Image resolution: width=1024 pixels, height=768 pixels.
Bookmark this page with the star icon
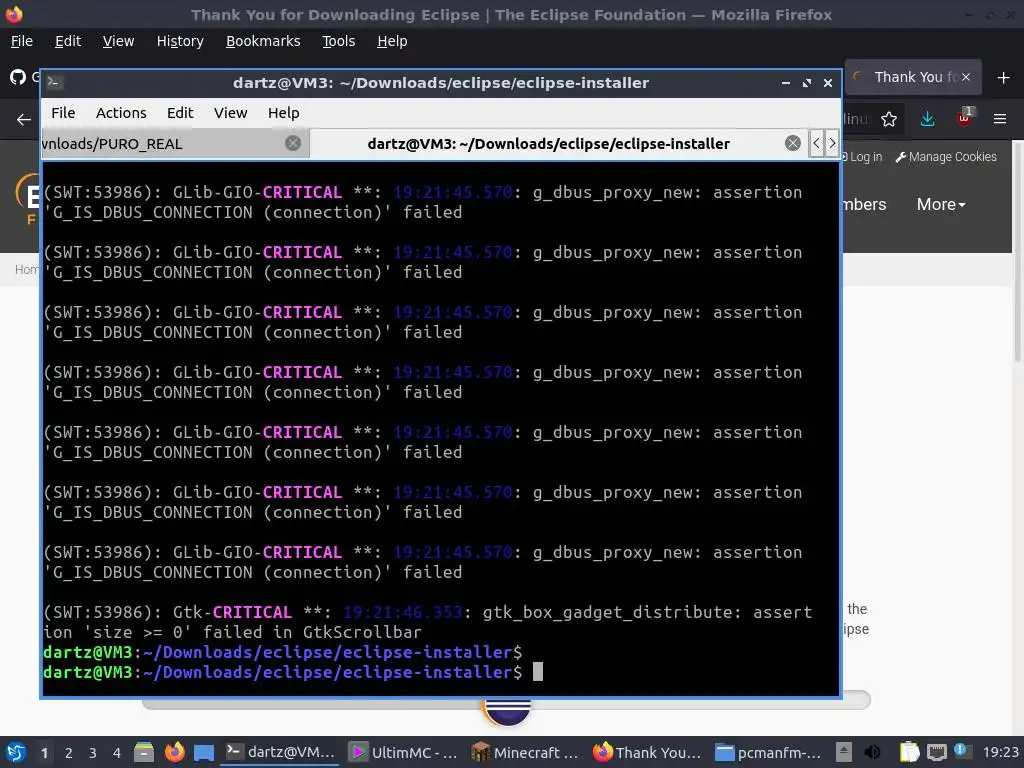(889, 119)
